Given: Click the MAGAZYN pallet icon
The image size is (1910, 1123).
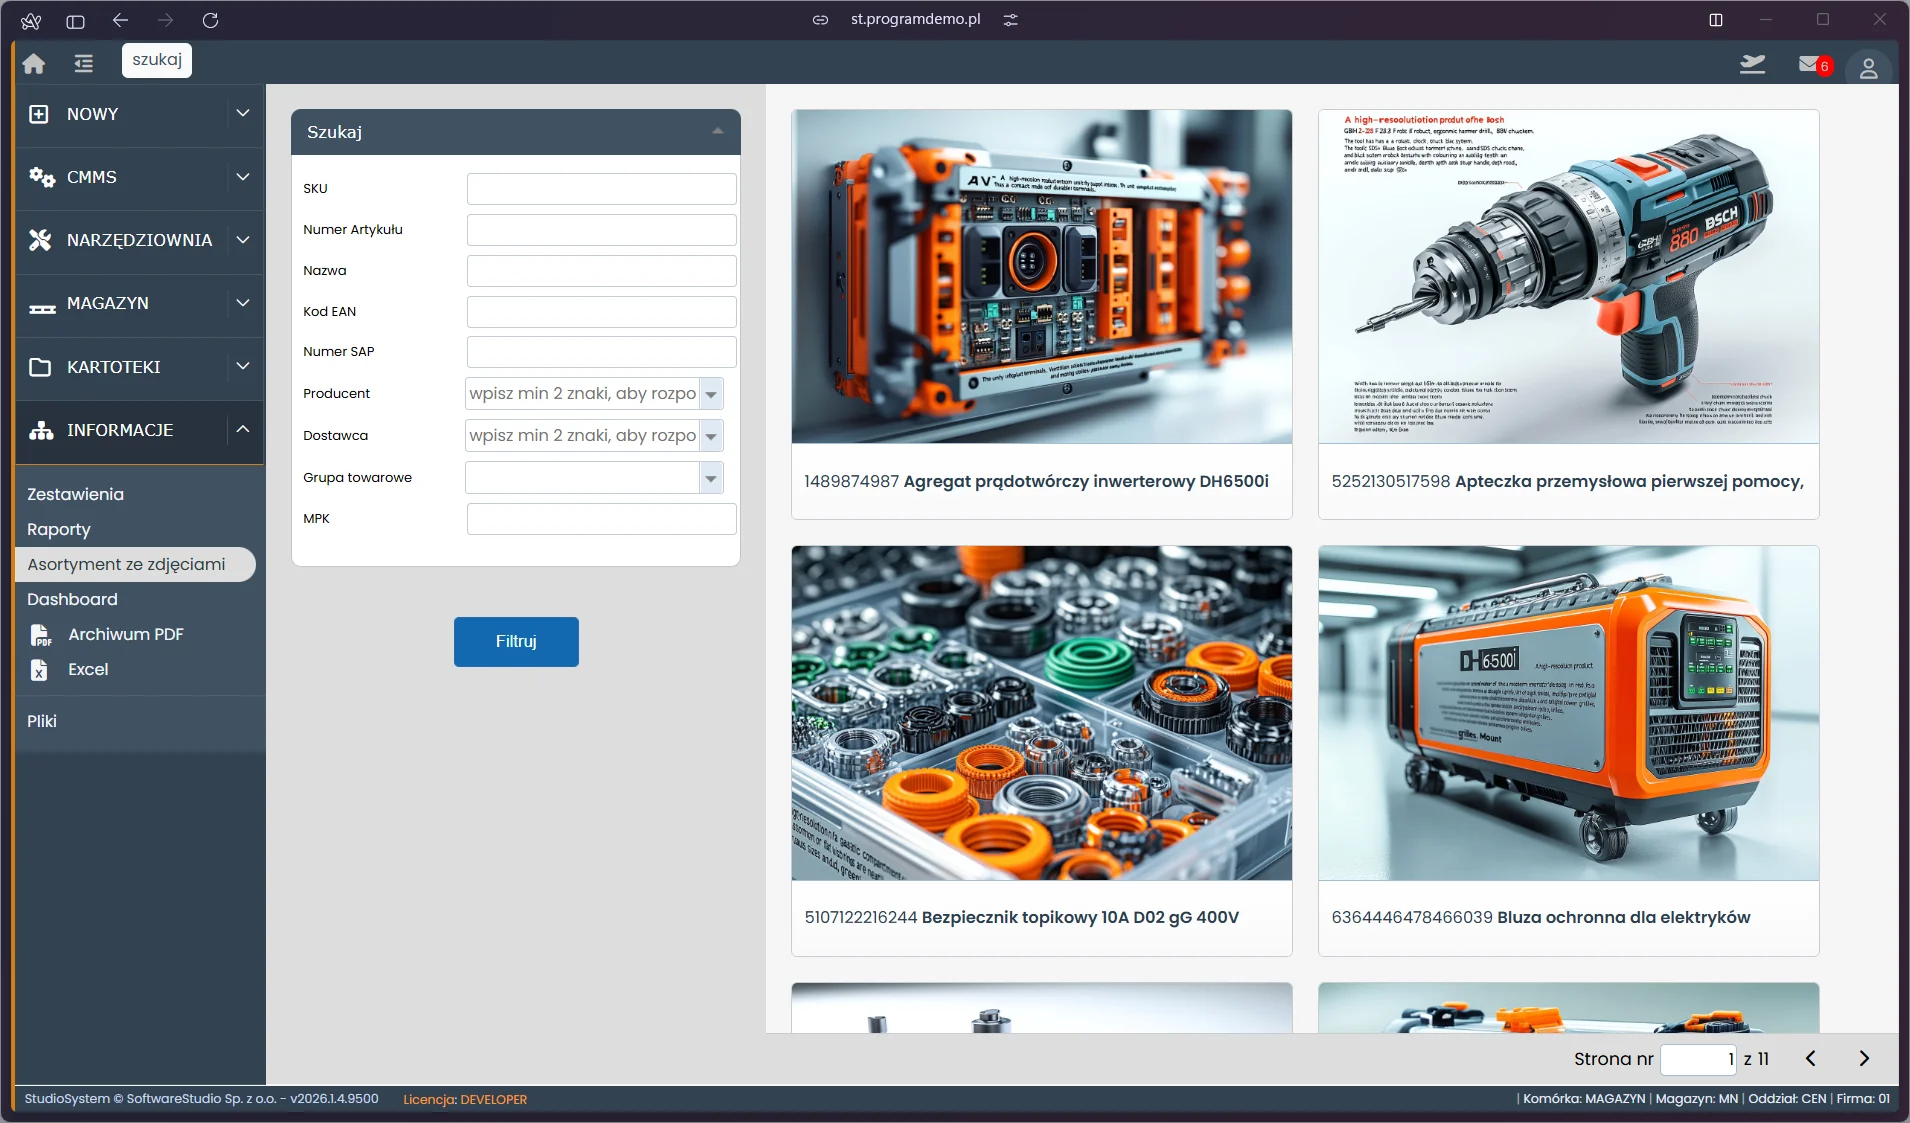Looking at the screenshot, I should 42,307.
